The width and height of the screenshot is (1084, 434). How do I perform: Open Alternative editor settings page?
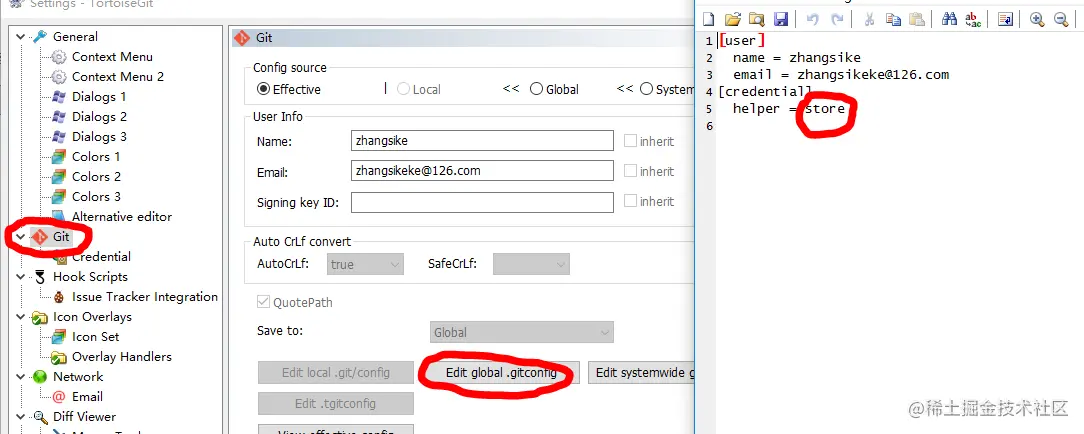122,217
